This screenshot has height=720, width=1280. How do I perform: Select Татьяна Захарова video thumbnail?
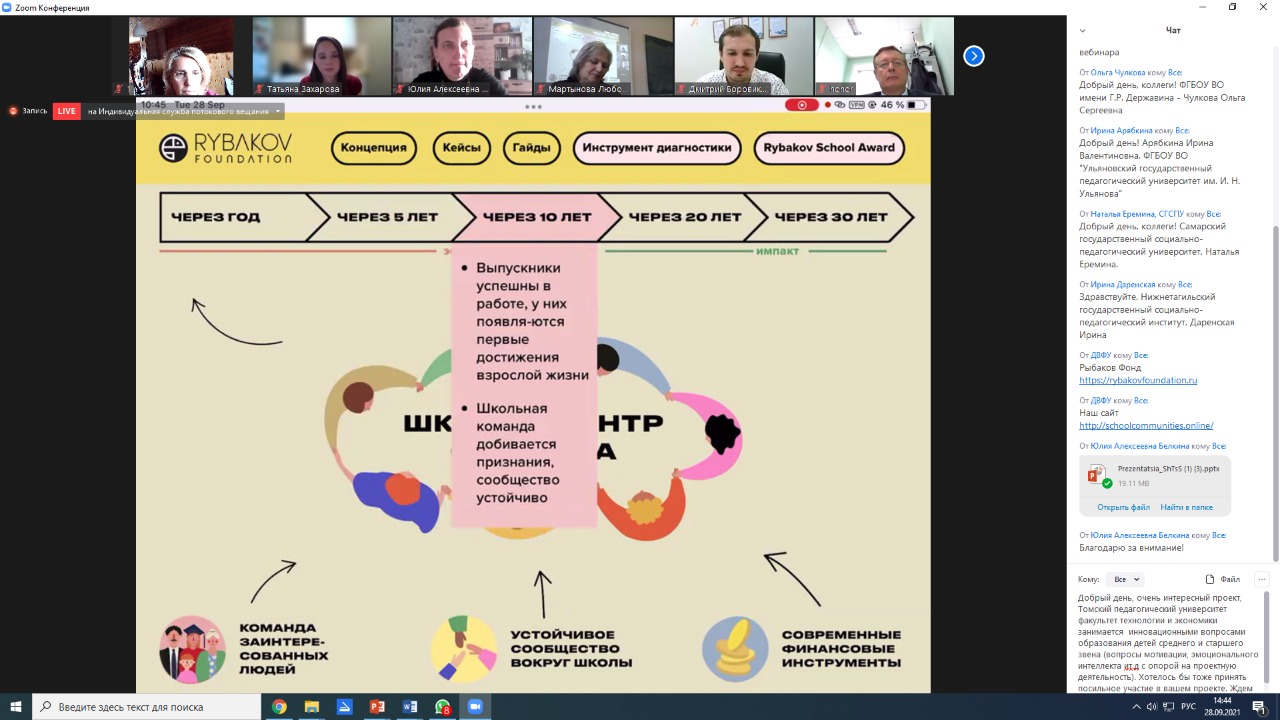tap(322, 56)
